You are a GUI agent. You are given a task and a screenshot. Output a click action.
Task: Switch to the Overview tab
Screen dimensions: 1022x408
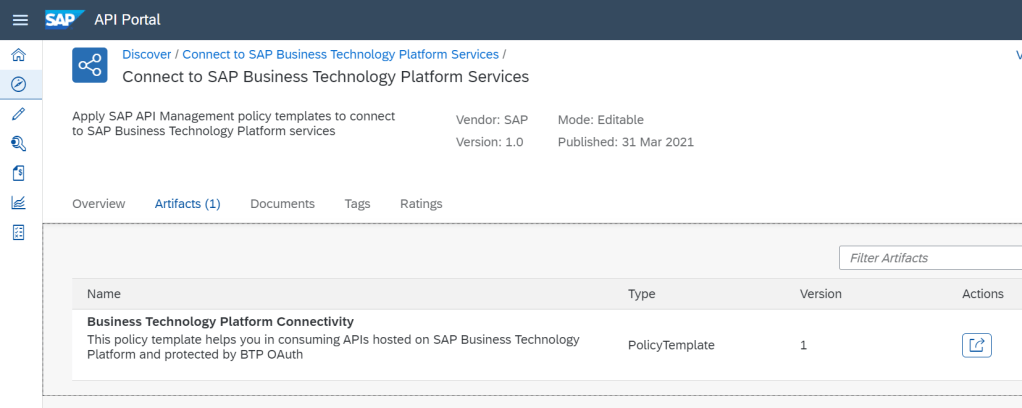point(99,204)
